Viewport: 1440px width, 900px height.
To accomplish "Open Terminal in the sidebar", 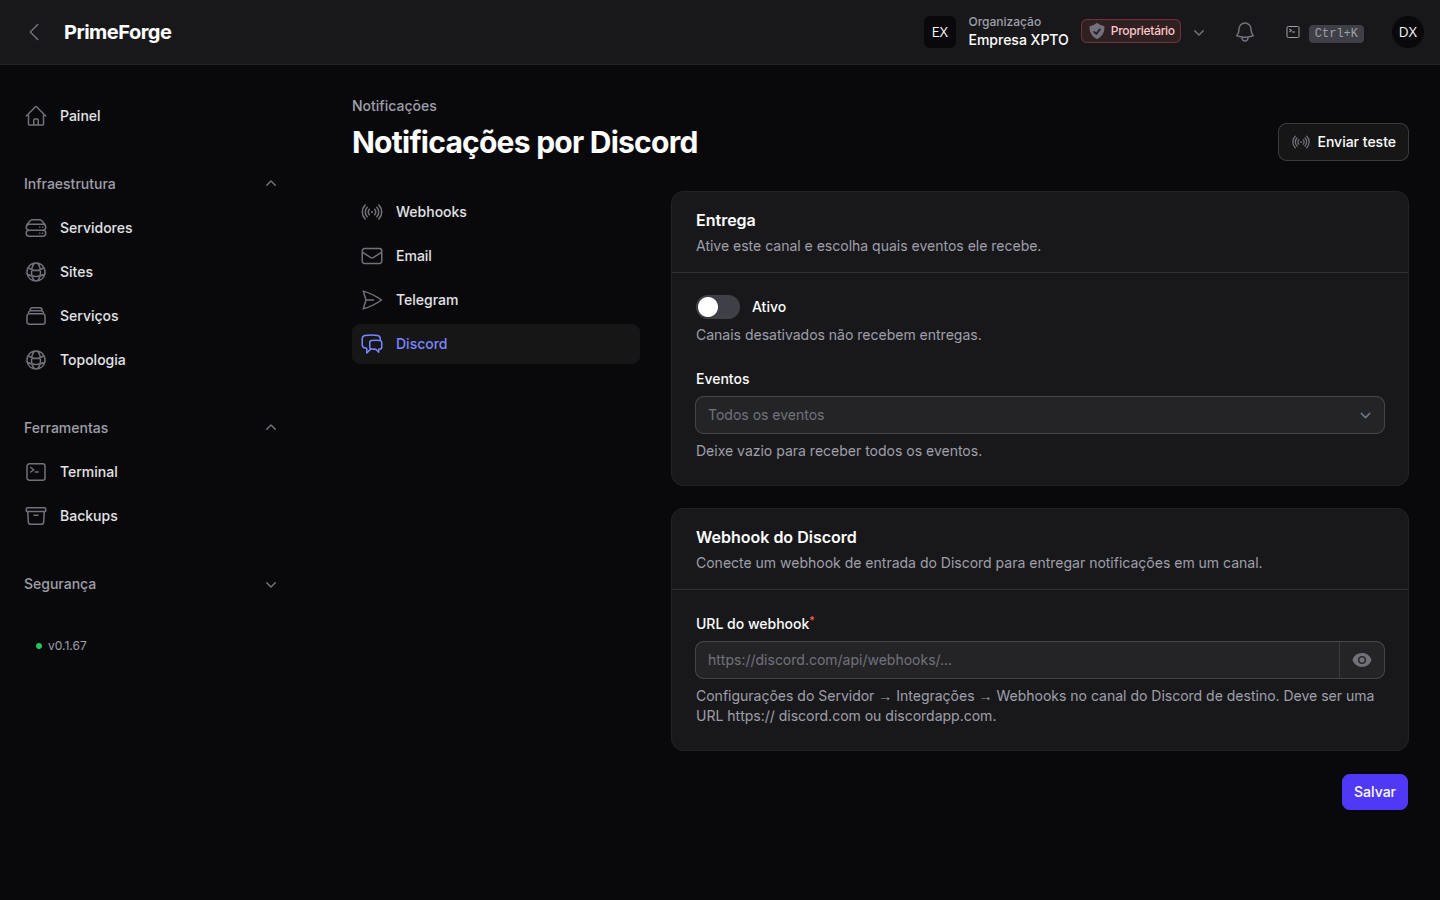I will 150,472.
